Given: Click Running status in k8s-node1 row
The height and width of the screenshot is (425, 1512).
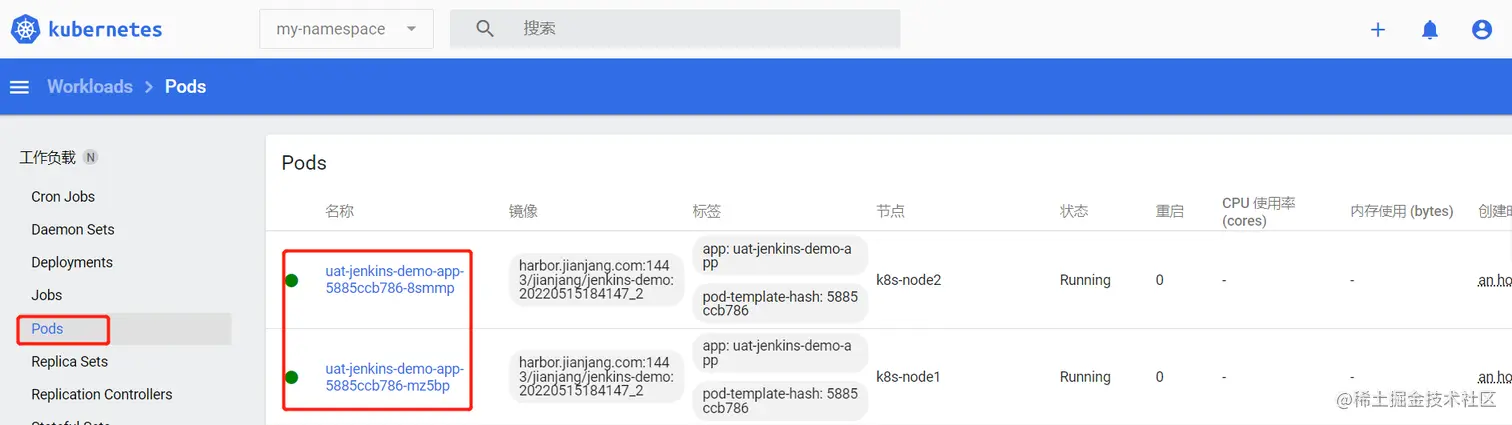Looking at the screenshot, I should 1085,377.
